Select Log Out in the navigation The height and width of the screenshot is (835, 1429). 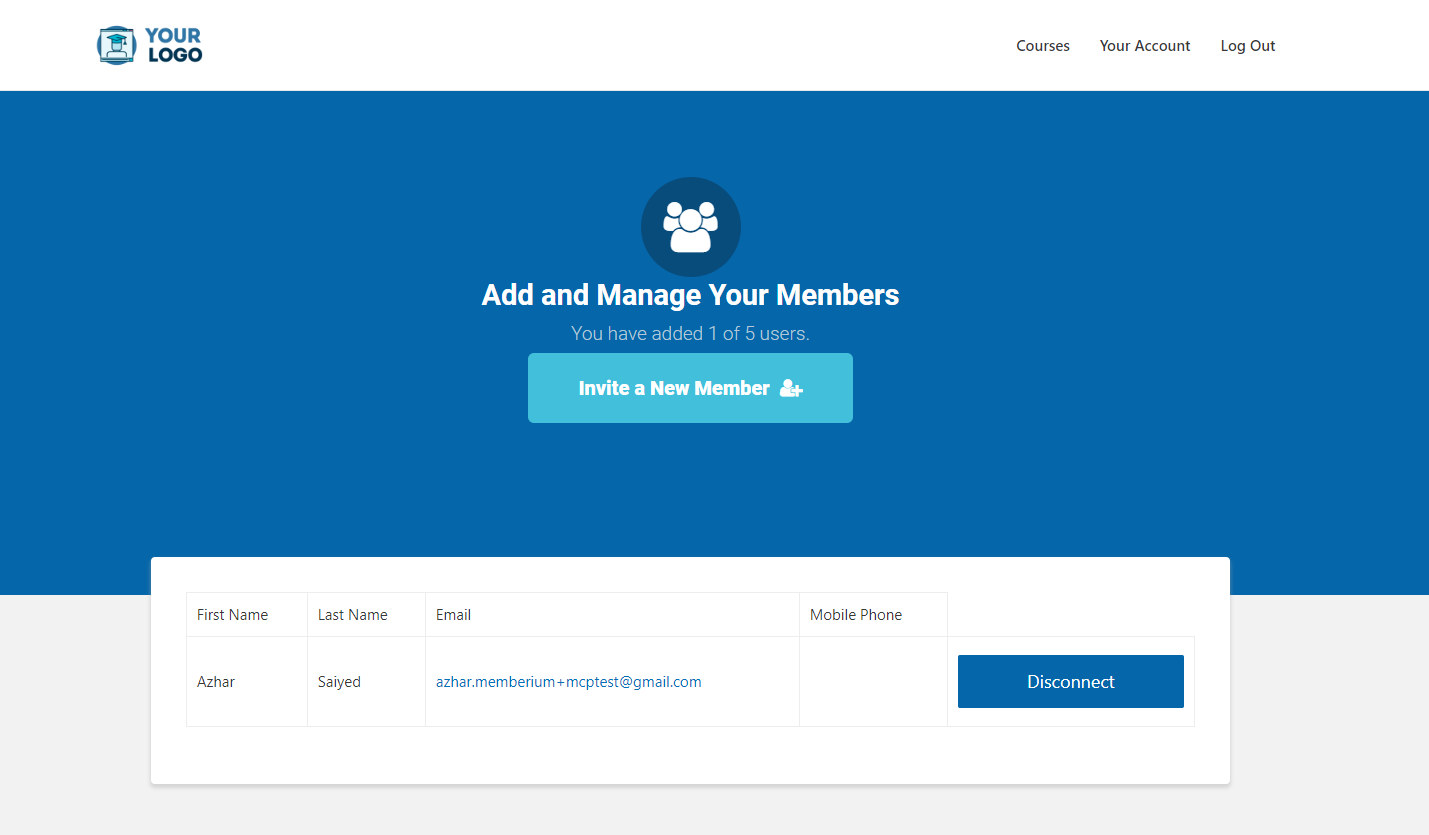tap(1248, 46)
